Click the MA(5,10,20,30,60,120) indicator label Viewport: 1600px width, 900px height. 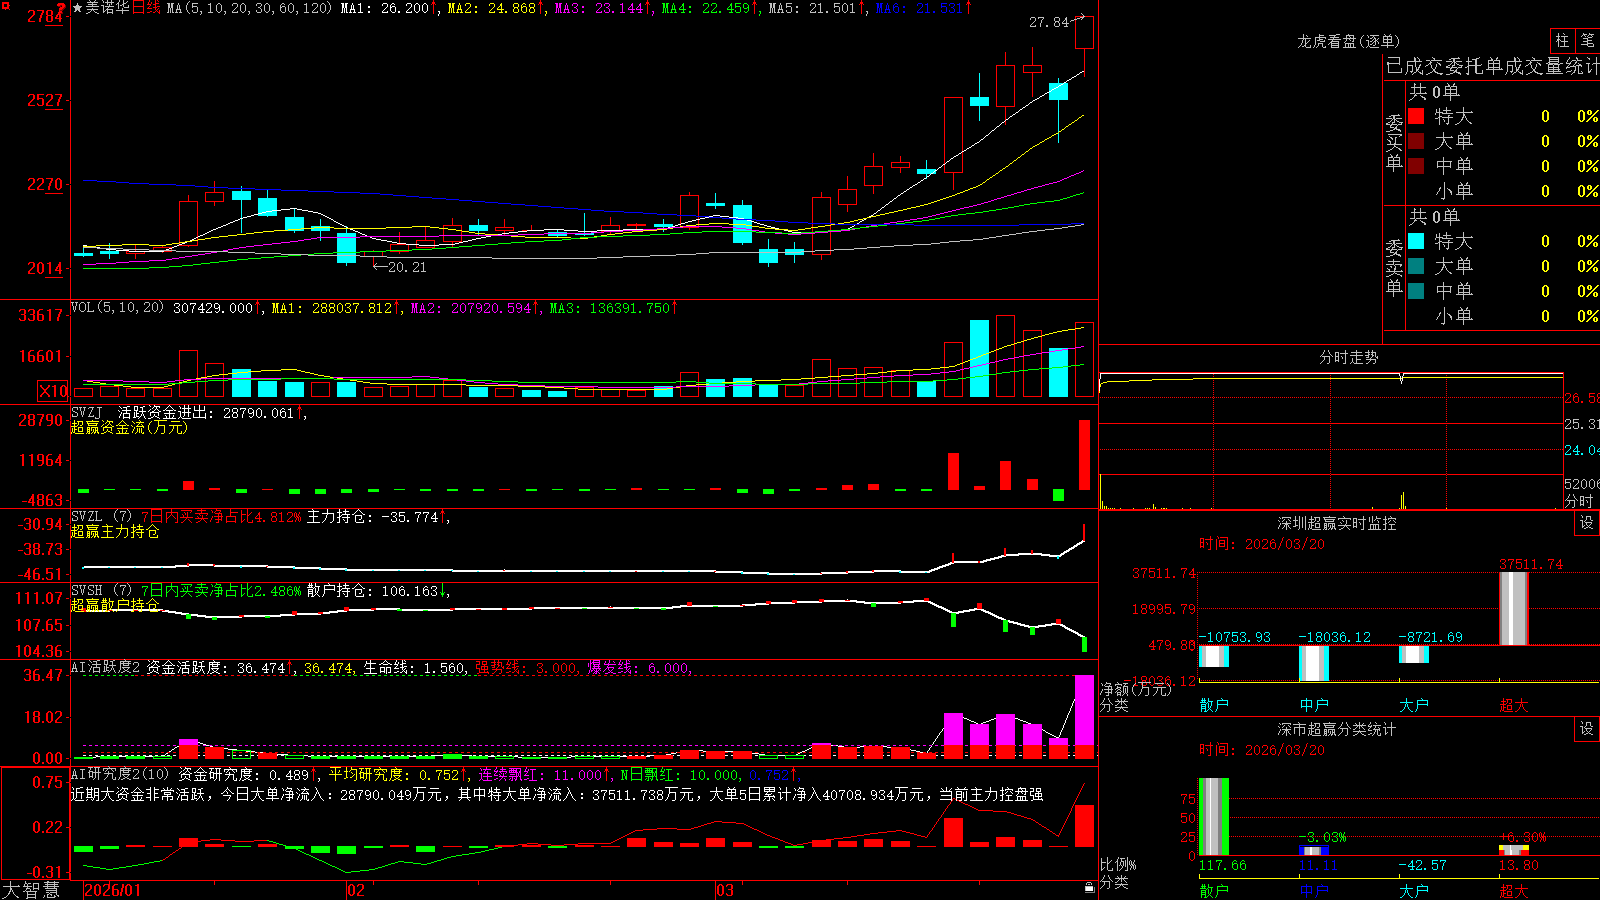[x=249, y=8]
